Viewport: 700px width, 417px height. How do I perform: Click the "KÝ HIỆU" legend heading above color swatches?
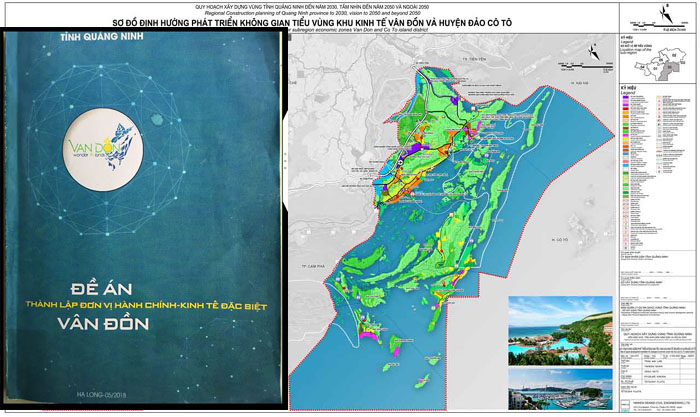(x=628, y=88)
